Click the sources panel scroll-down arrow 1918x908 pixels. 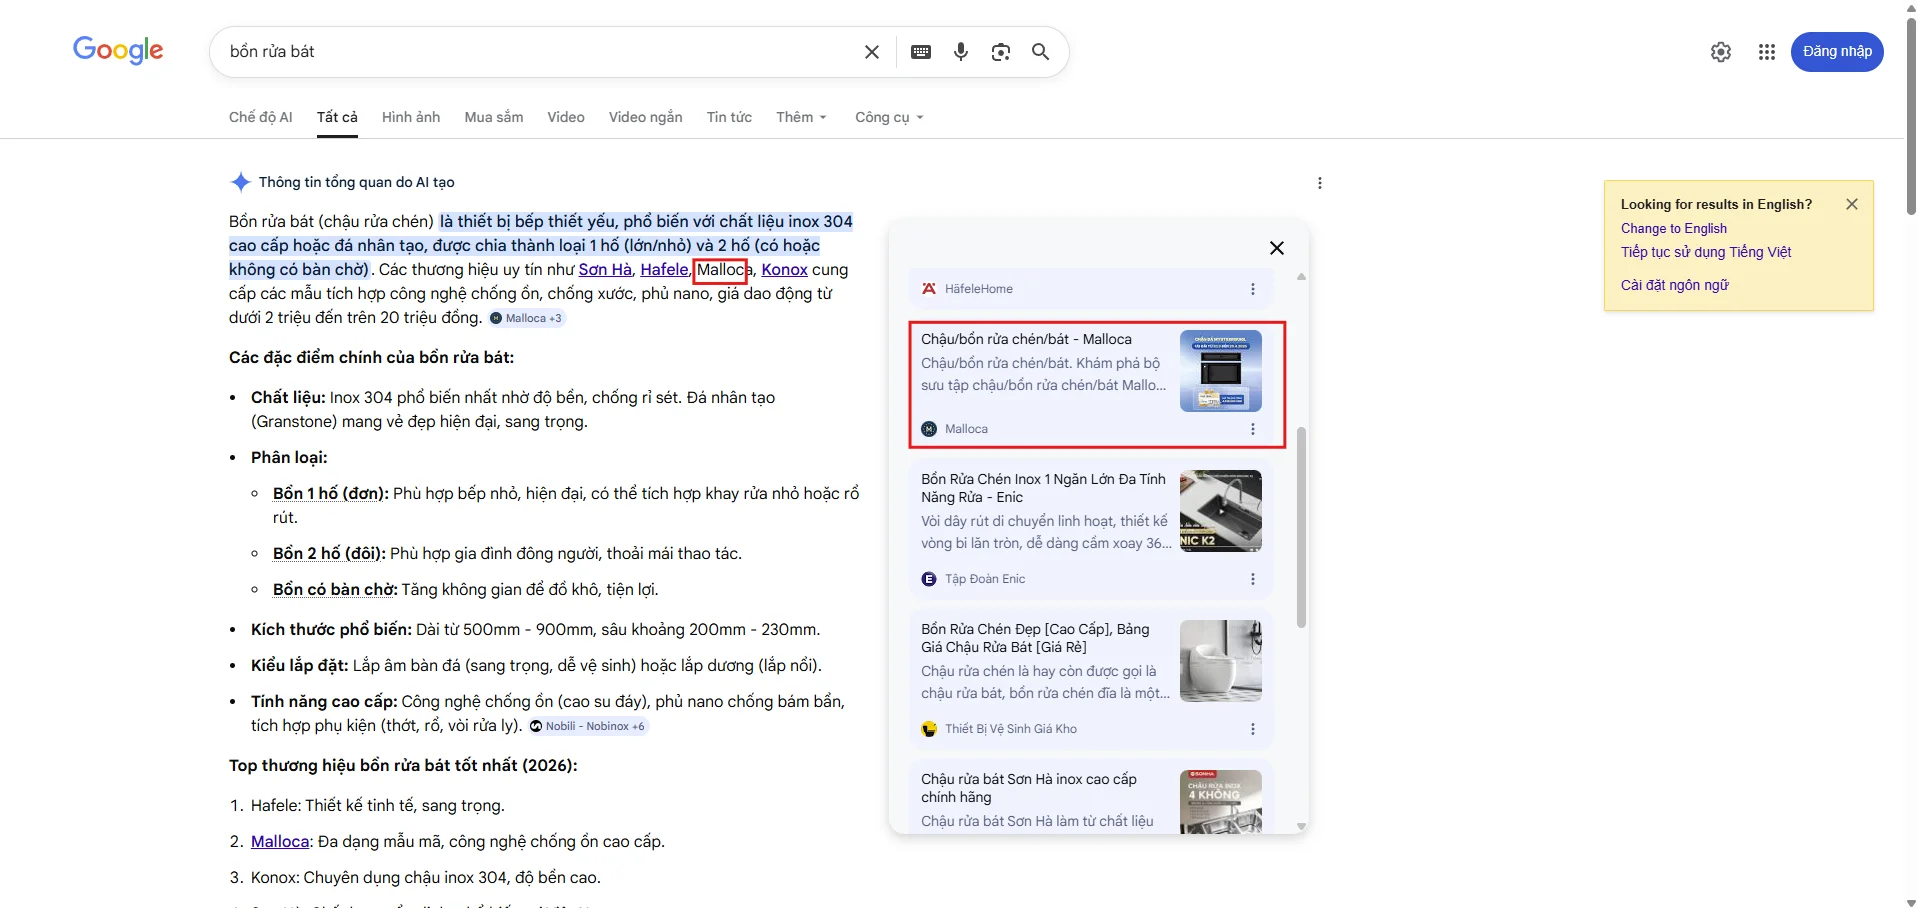1301,827
